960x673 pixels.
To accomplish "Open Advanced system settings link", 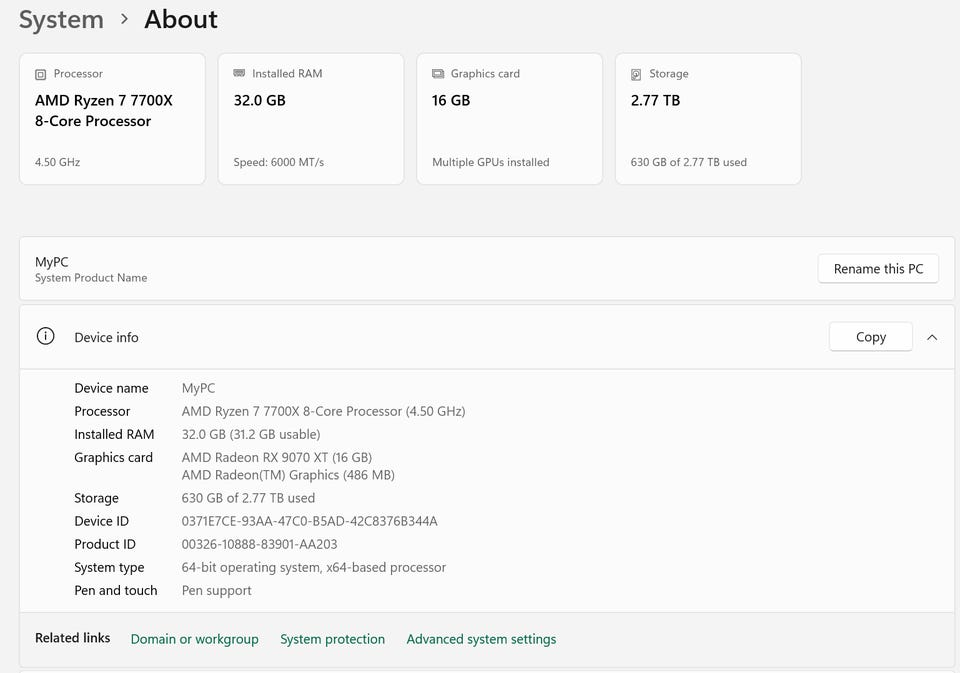I will coord(481,639).
